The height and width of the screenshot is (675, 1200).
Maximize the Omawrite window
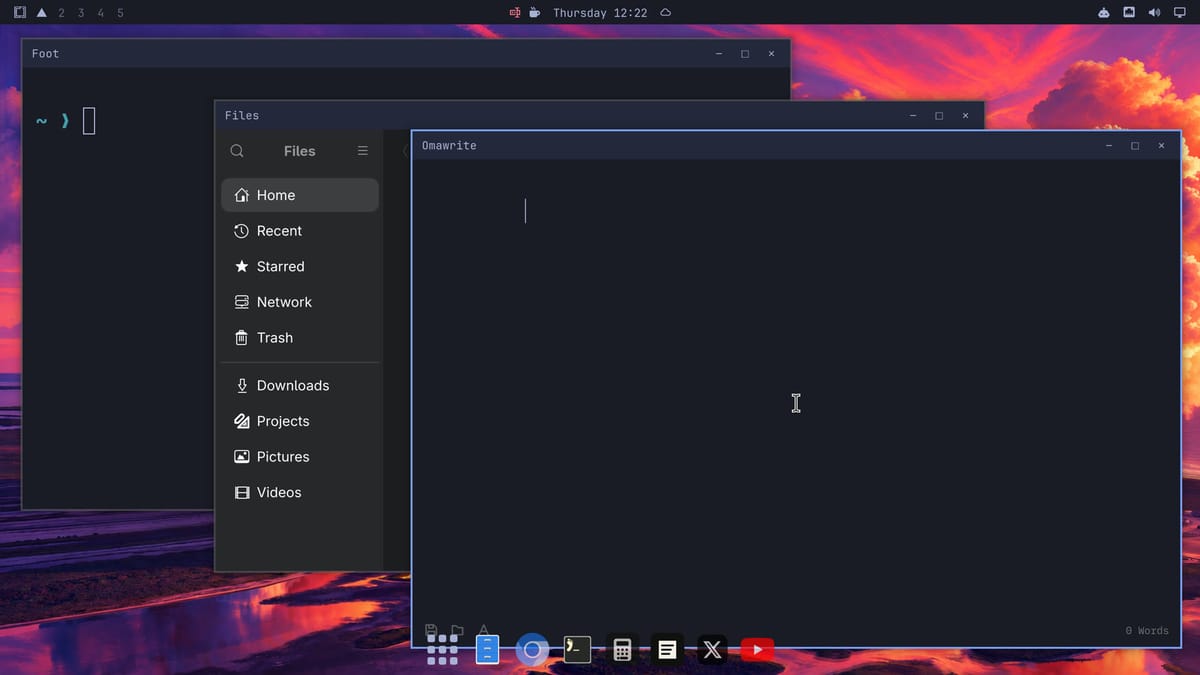pyautogui.click(x=1135, y=146)
